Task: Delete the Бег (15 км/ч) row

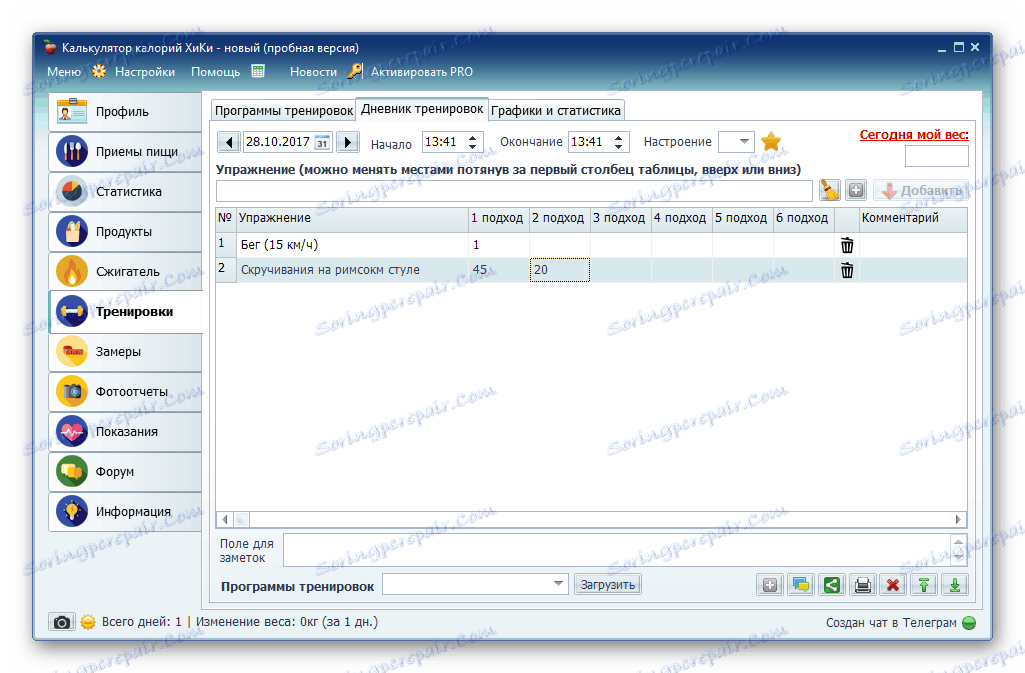Action: point(847,245)
